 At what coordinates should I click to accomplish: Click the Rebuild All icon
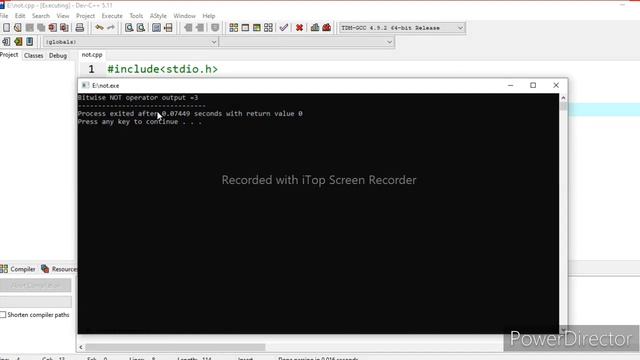click(268, 28)
